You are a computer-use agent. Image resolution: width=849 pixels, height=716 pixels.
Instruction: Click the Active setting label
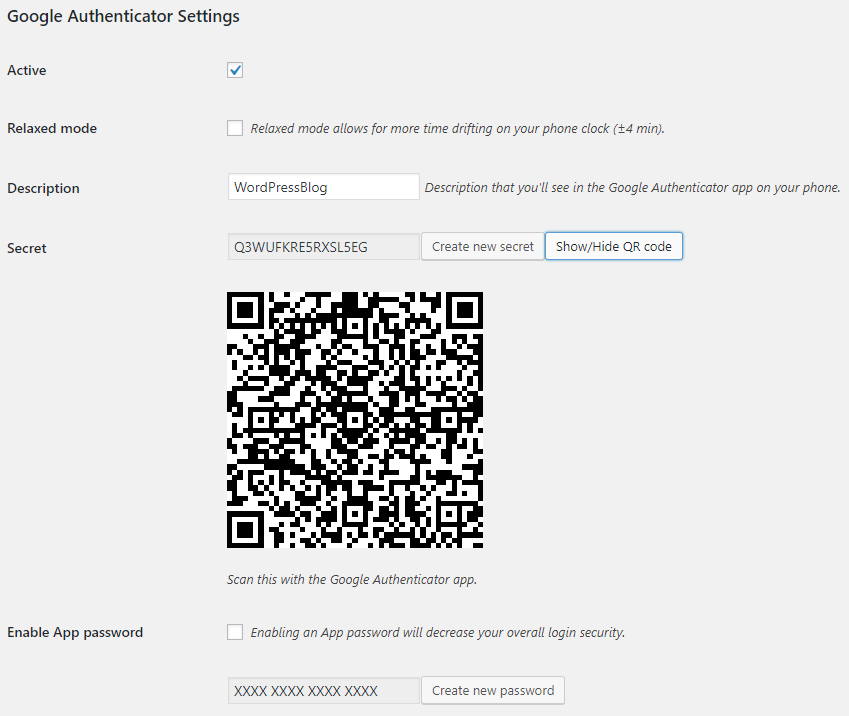point(27,71)
